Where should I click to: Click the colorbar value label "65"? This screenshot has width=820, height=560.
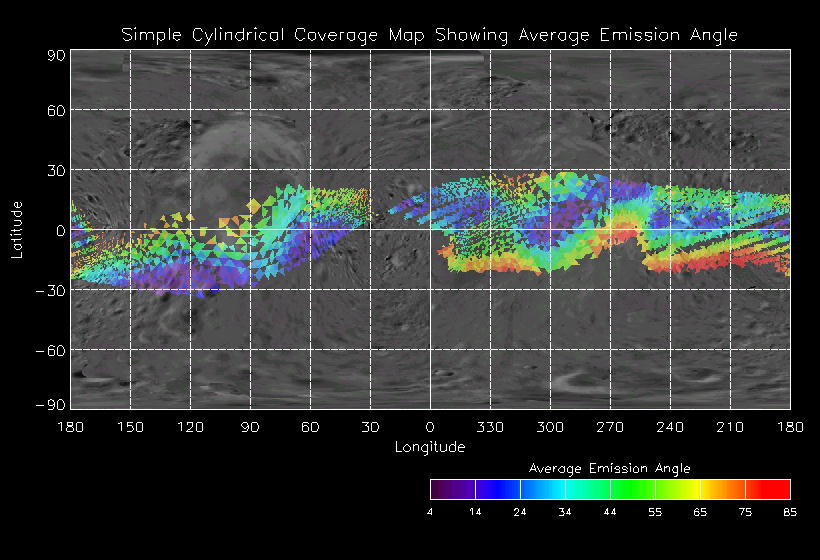(700, 512)
